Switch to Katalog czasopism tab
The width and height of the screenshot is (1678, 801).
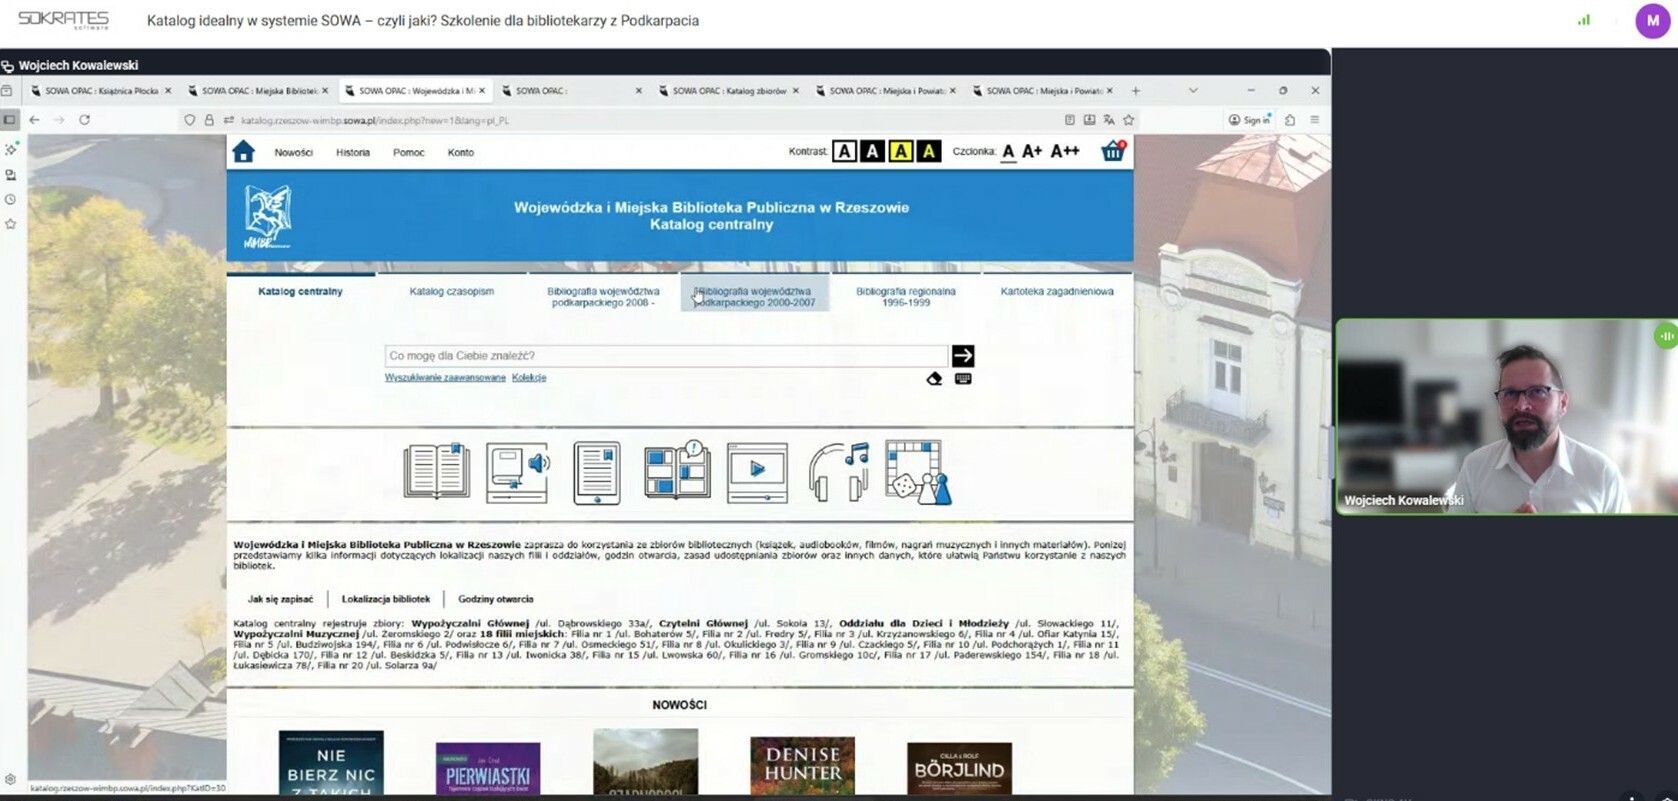tap(451, 291)
